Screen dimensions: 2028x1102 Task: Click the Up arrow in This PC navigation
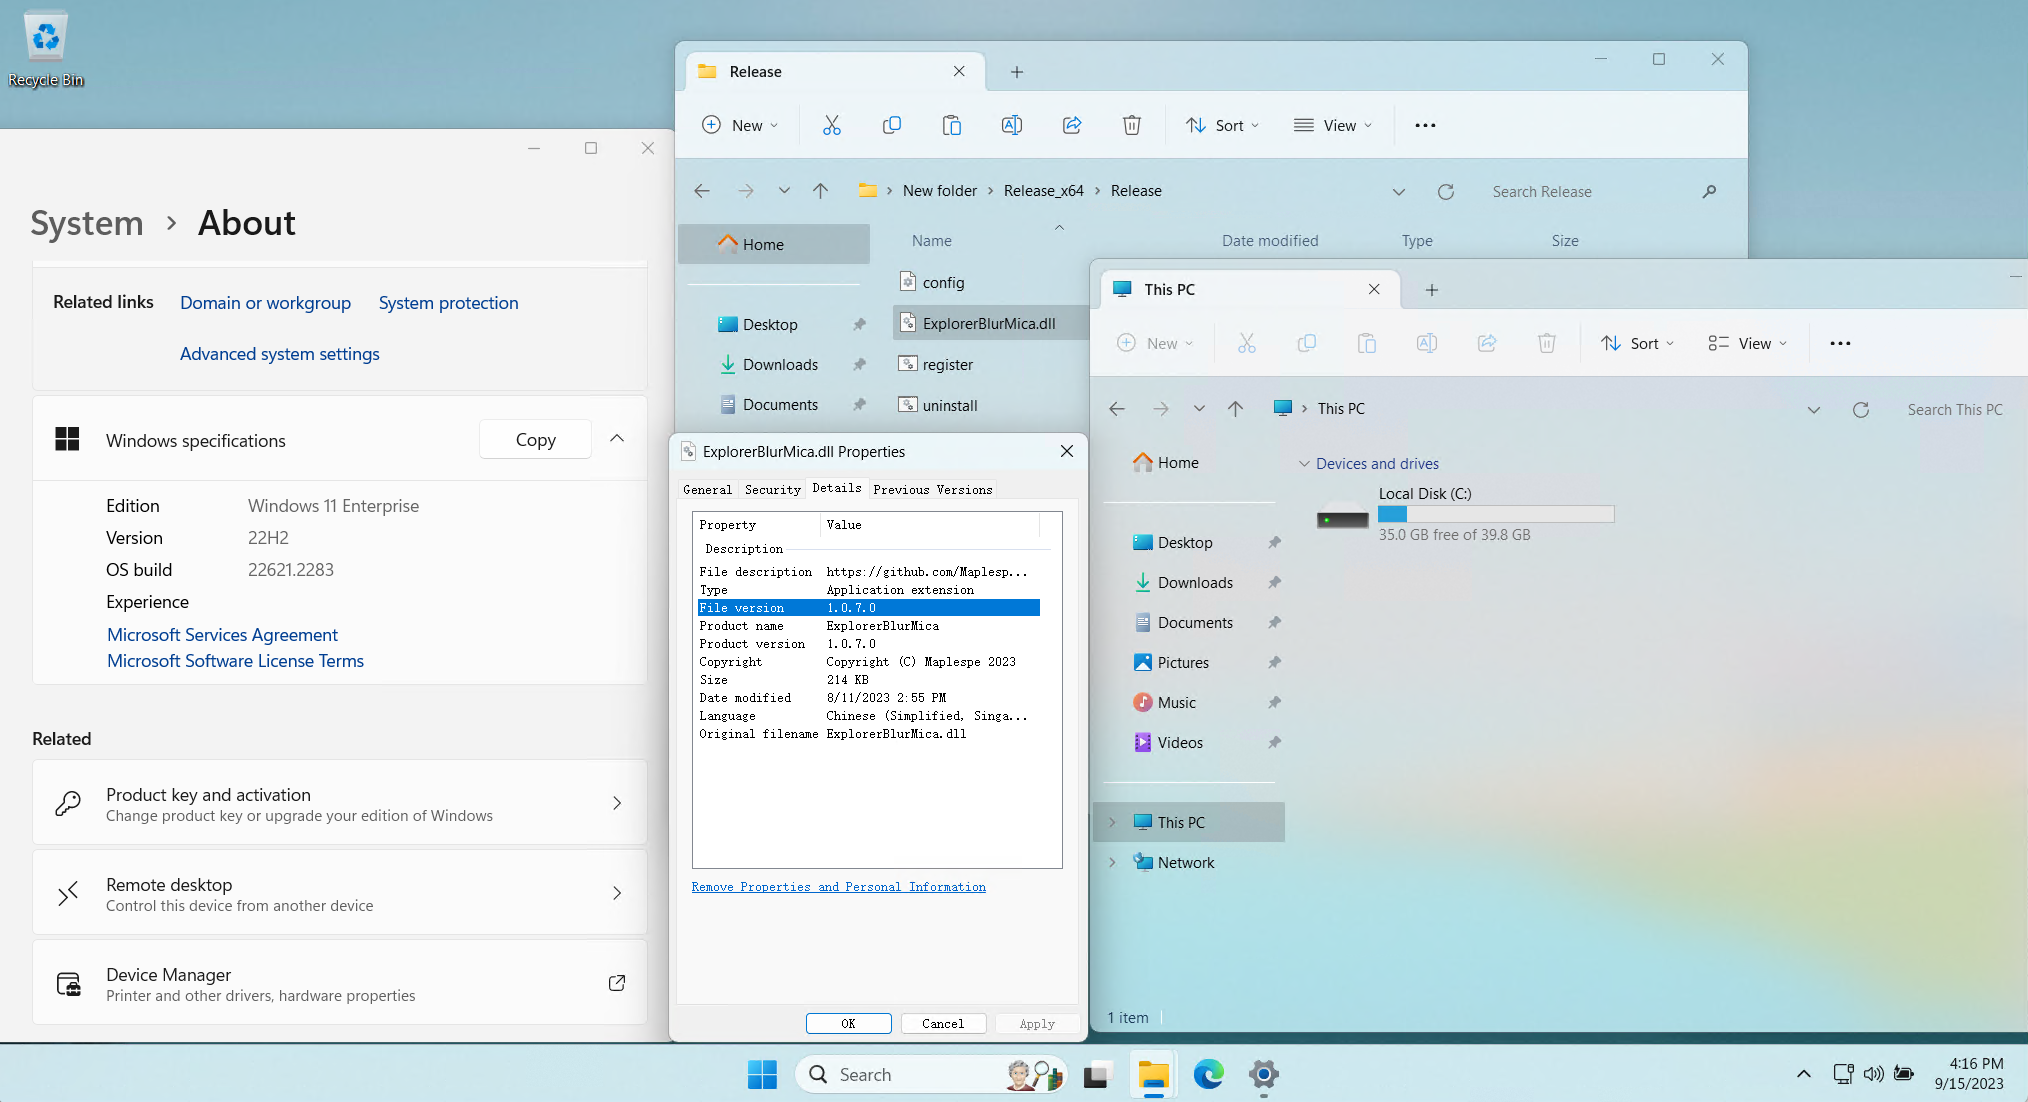tap(1235, 409)
